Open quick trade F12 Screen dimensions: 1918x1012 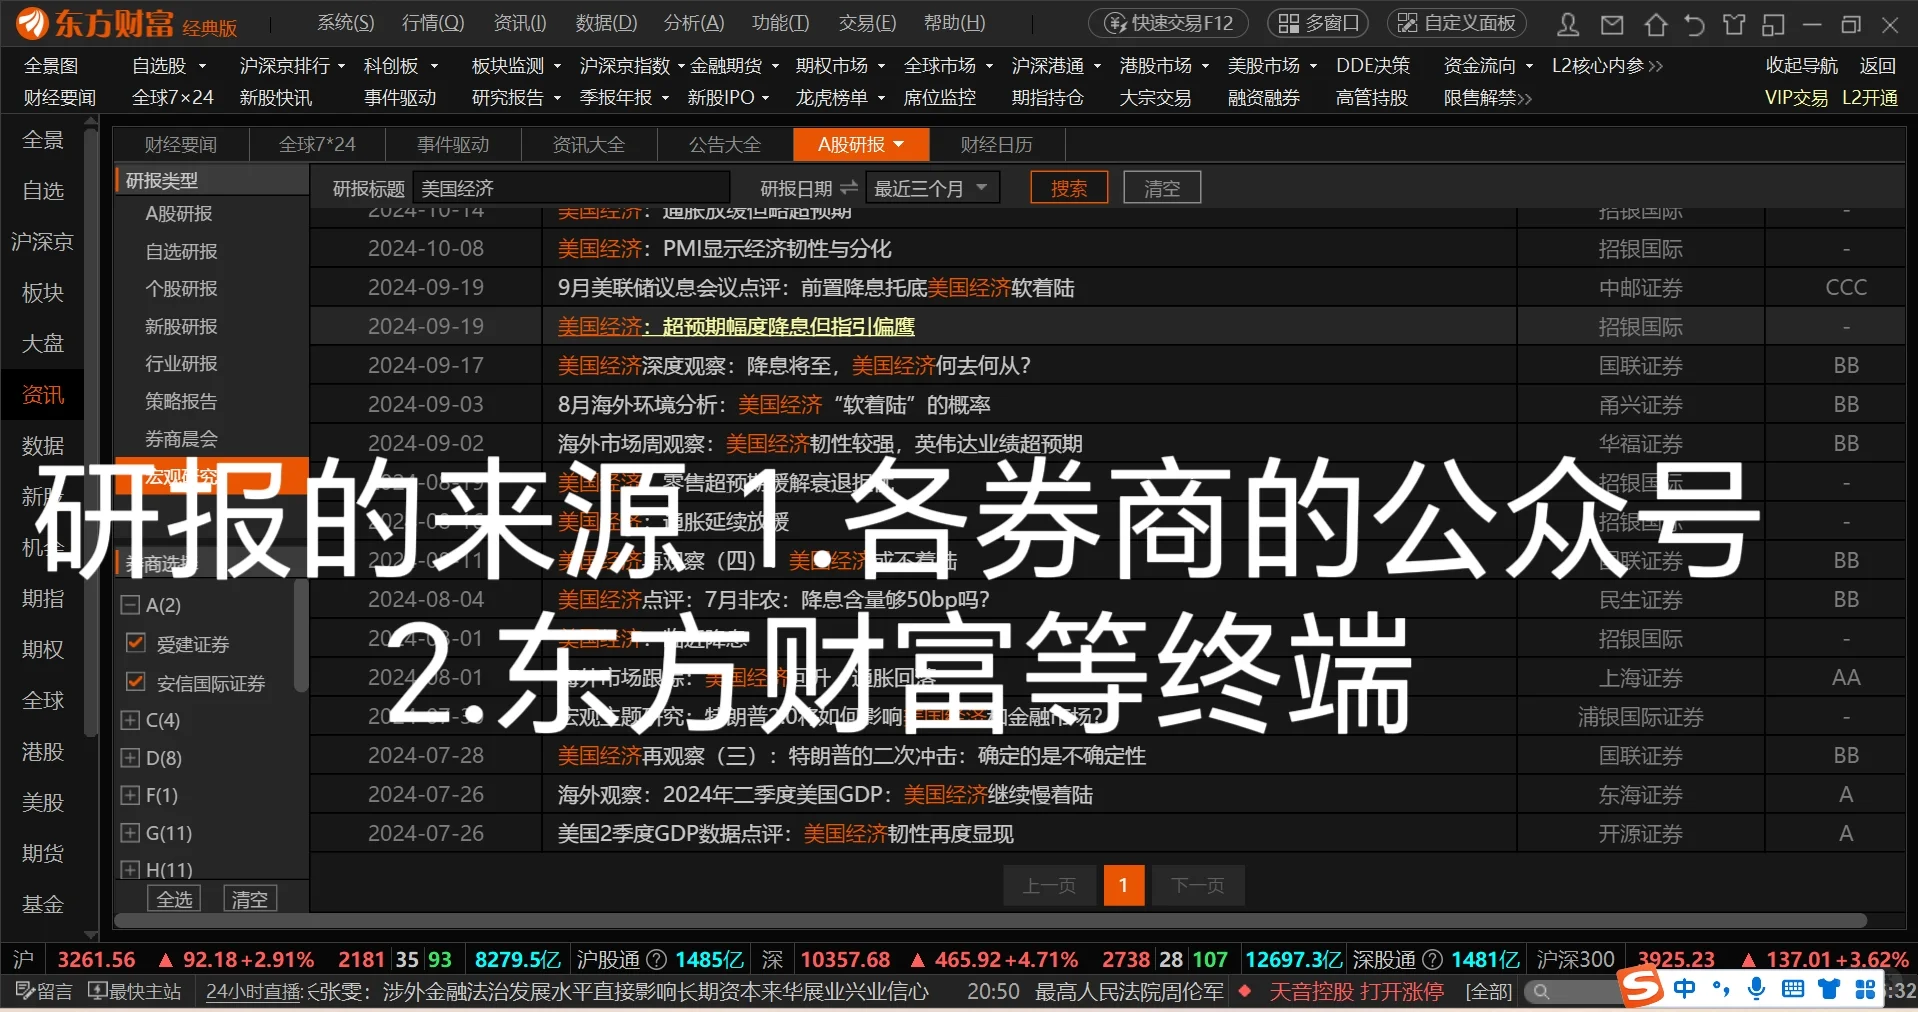1168,23
